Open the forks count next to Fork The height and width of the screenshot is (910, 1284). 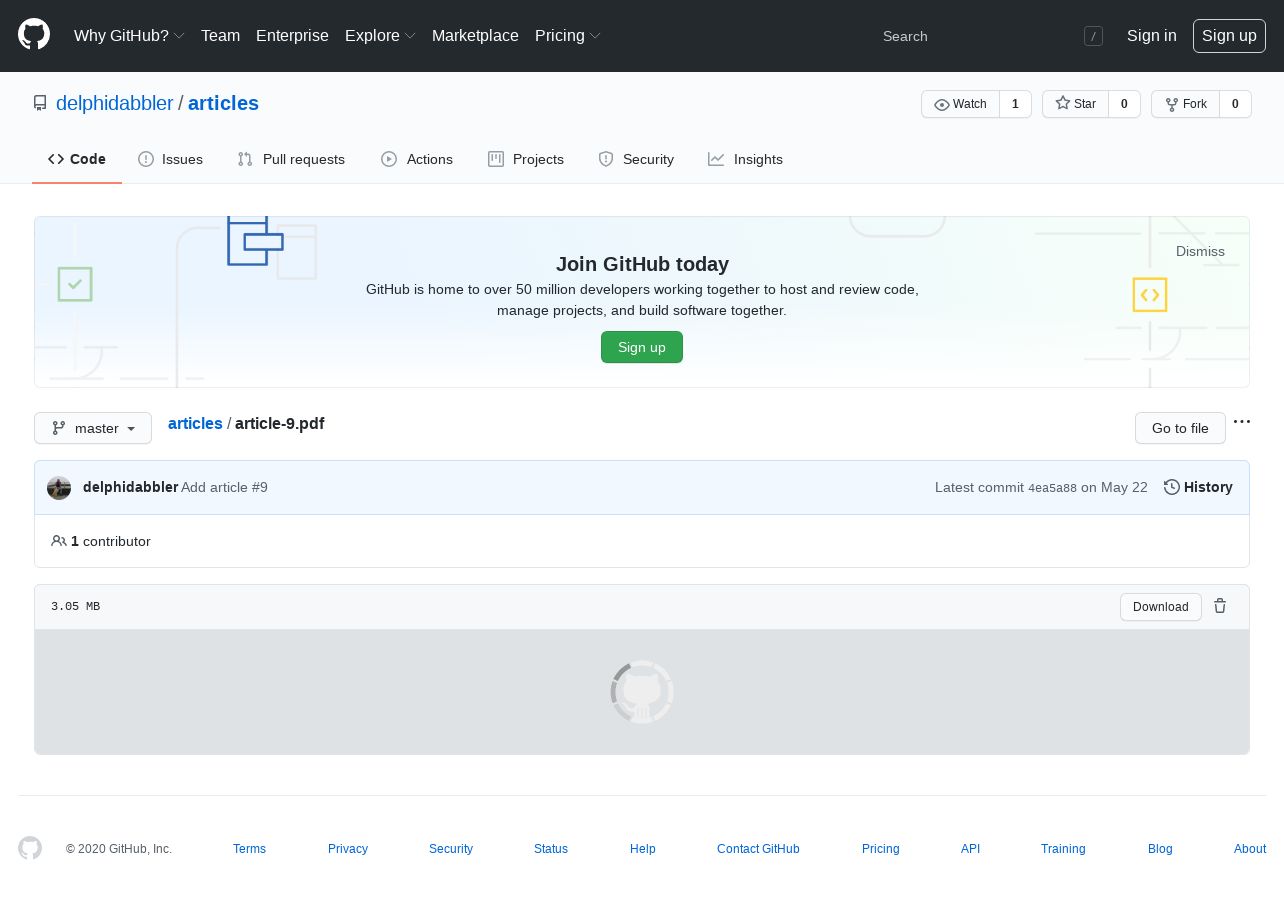click(x=1235, y=104)
